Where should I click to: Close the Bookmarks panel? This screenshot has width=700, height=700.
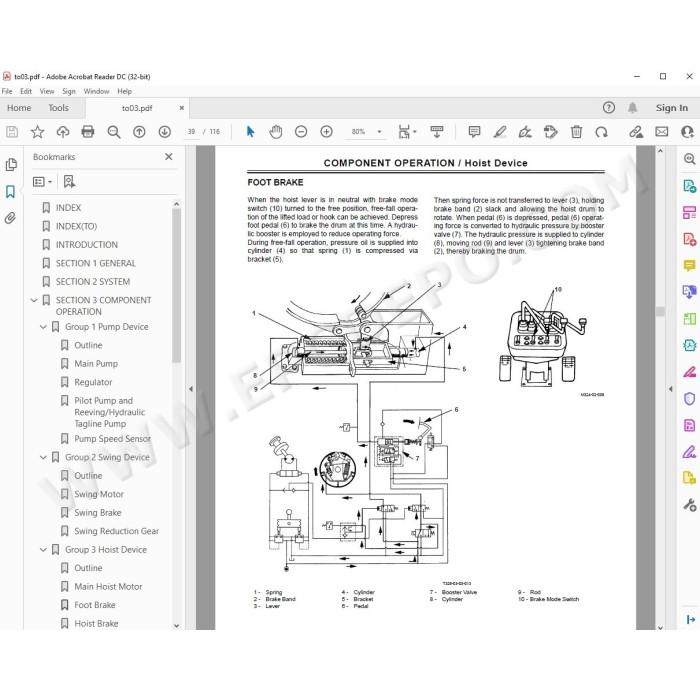pos(169,157)
